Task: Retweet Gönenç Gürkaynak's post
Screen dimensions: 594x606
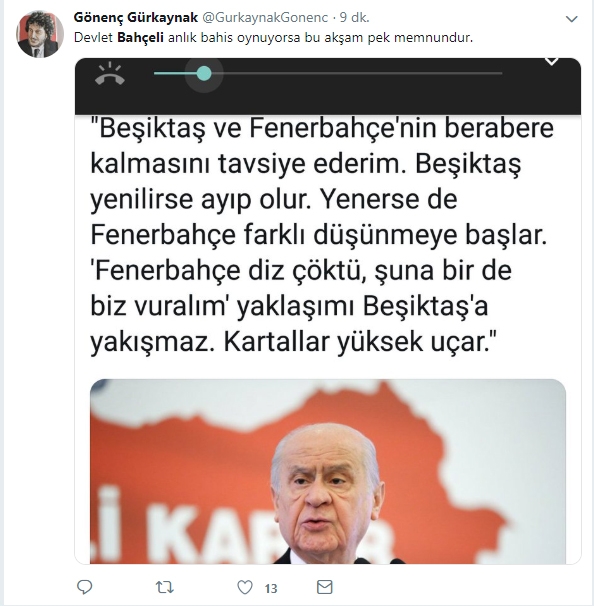Action: [x=165, y=587]
